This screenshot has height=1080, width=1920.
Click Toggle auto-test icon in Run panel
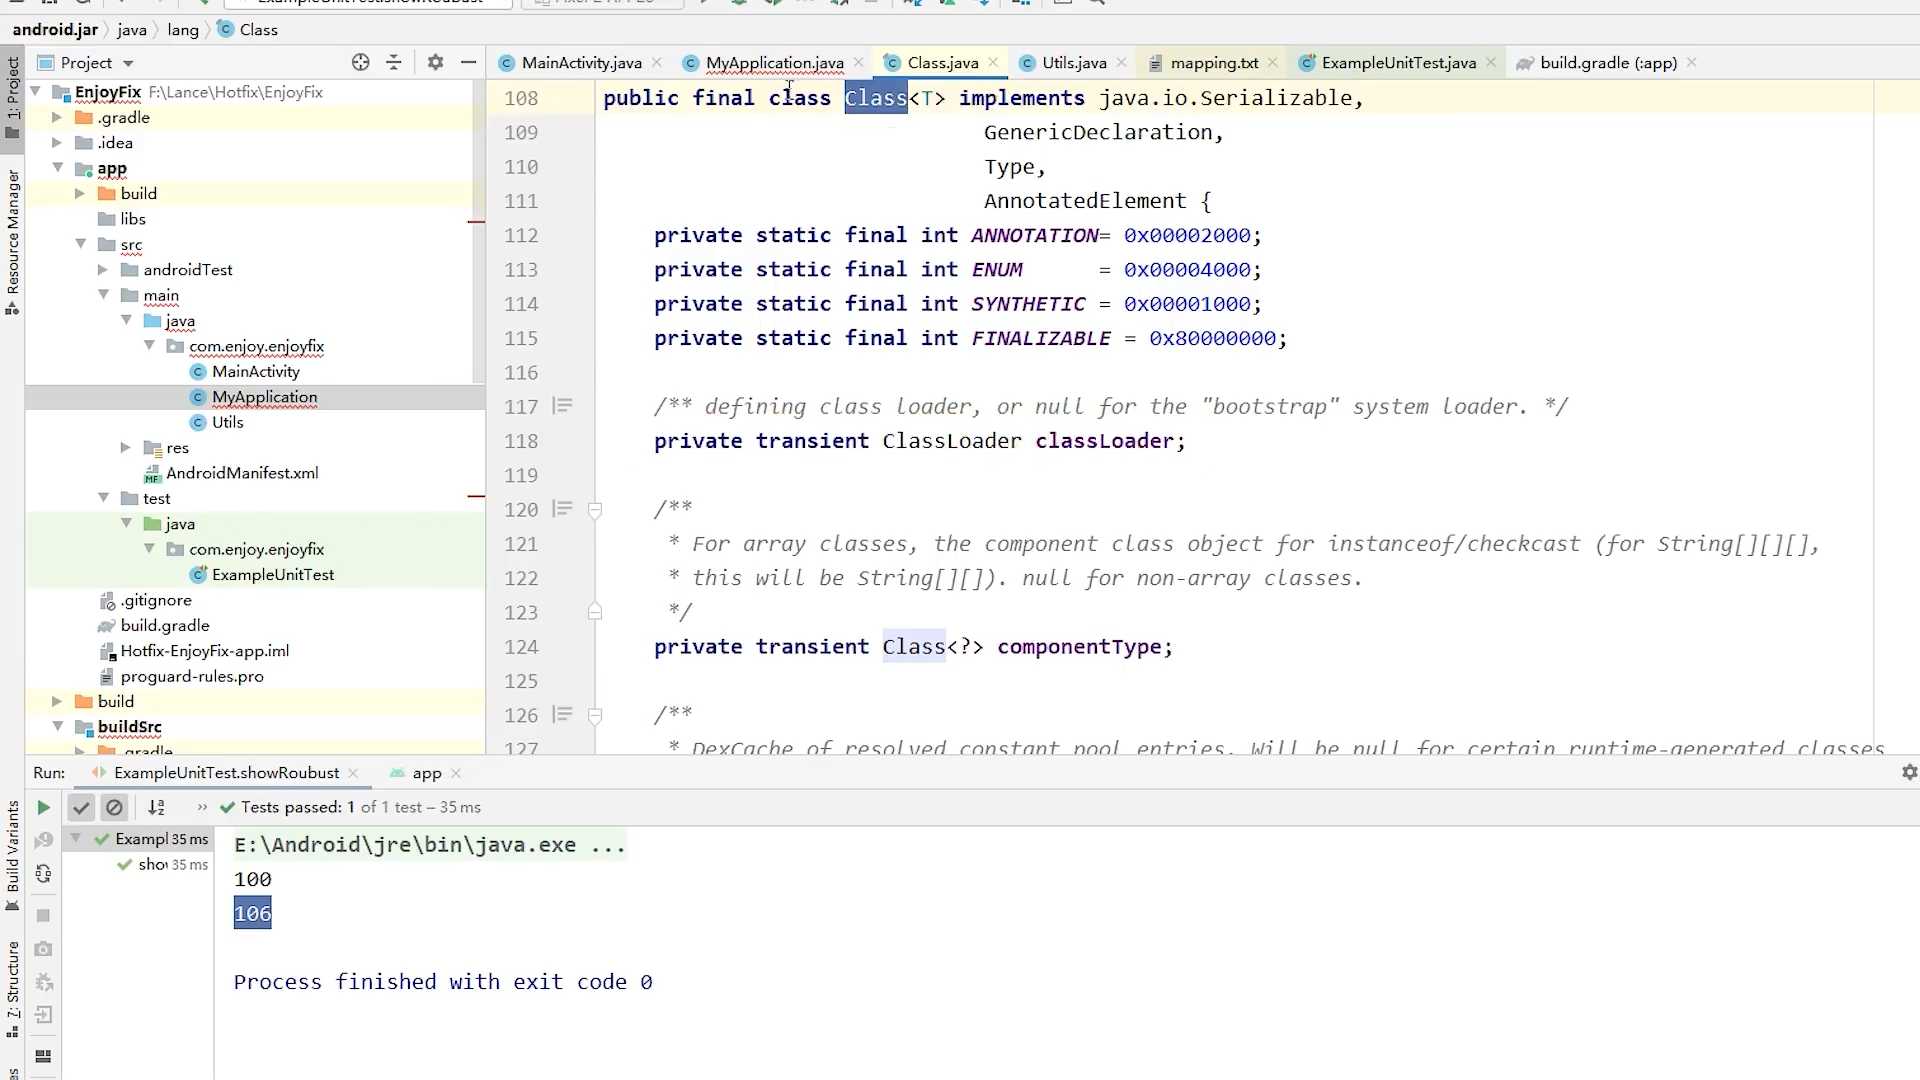[43, 874]
